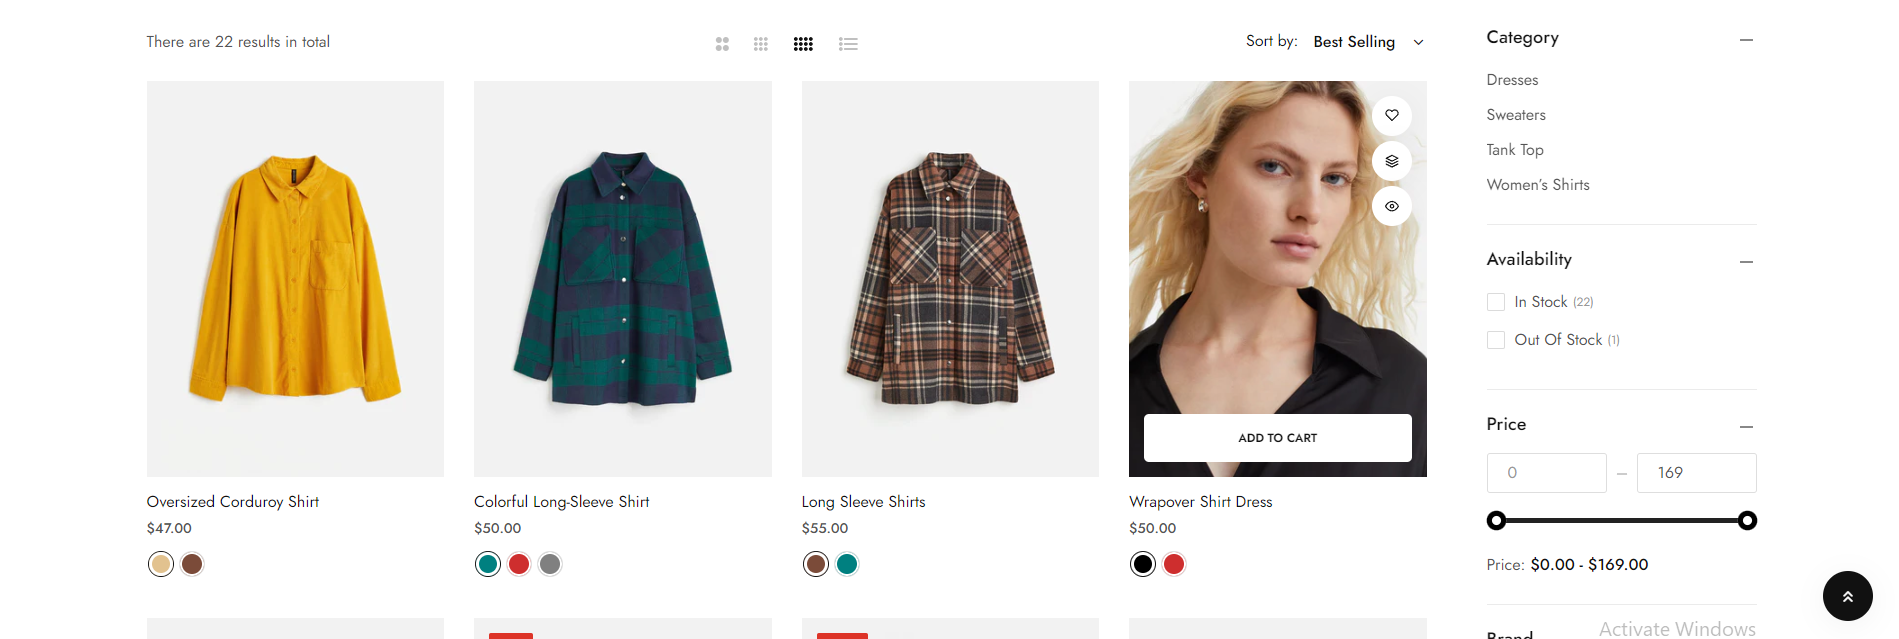Enable the Out Of Stock filter
The image size is (1899, 639).
[x=1496, y=340]
